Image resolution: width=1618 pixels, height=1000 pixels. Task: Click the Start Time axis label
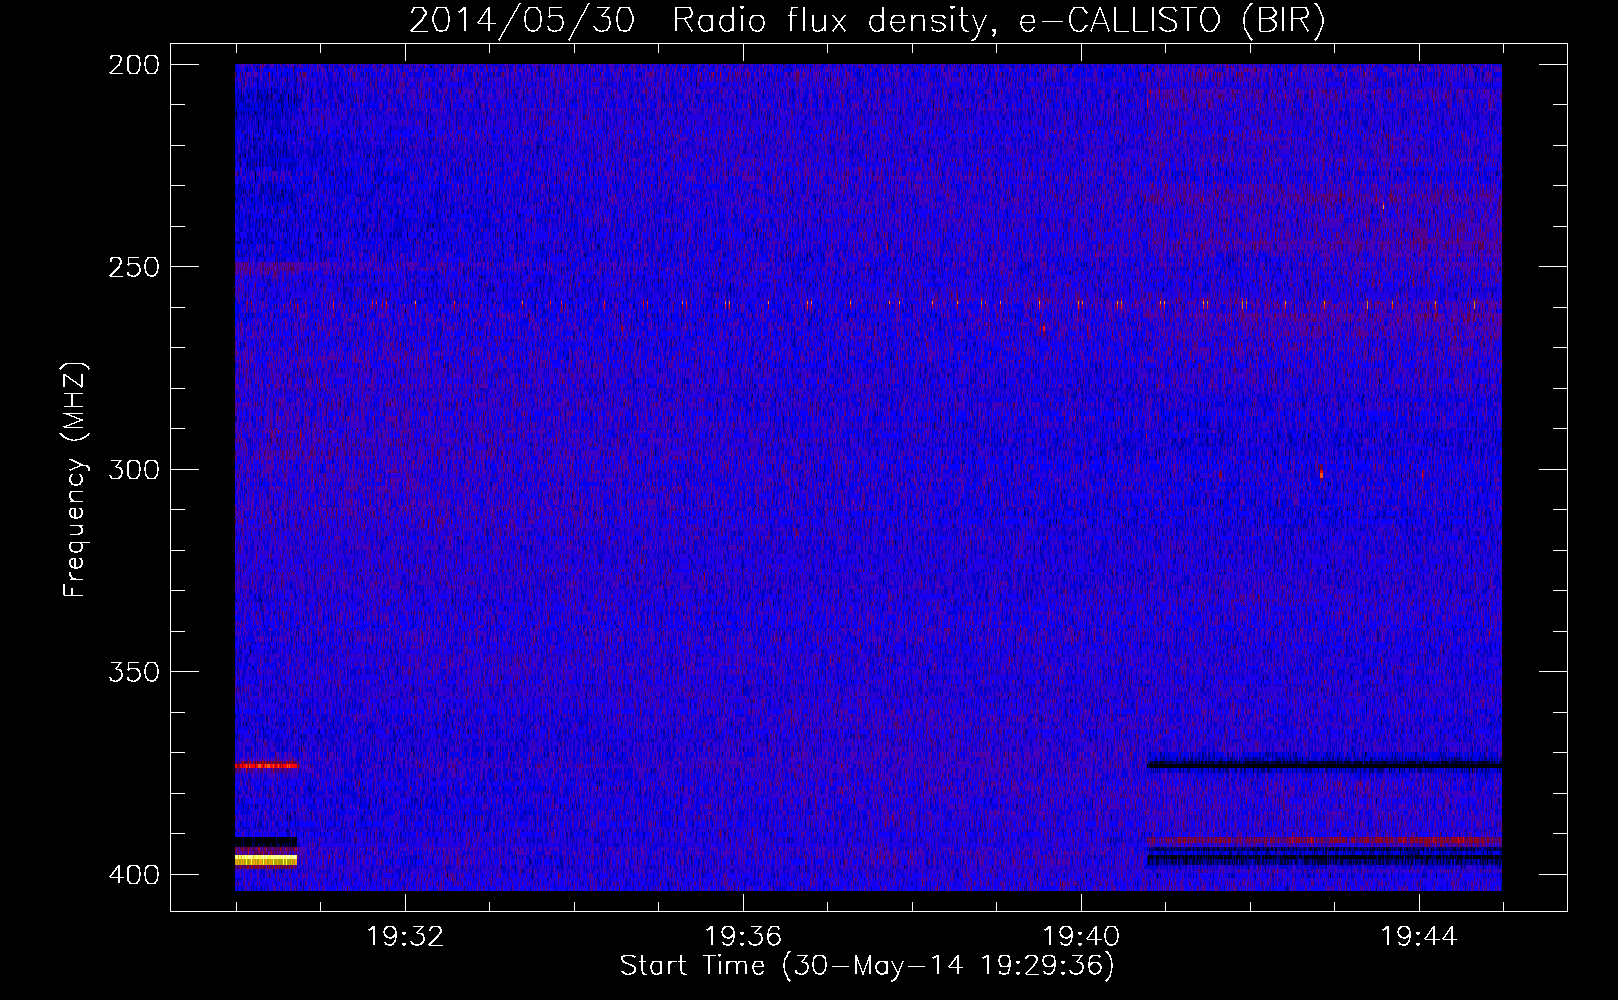pyautogui.click(x=867, y=966)
